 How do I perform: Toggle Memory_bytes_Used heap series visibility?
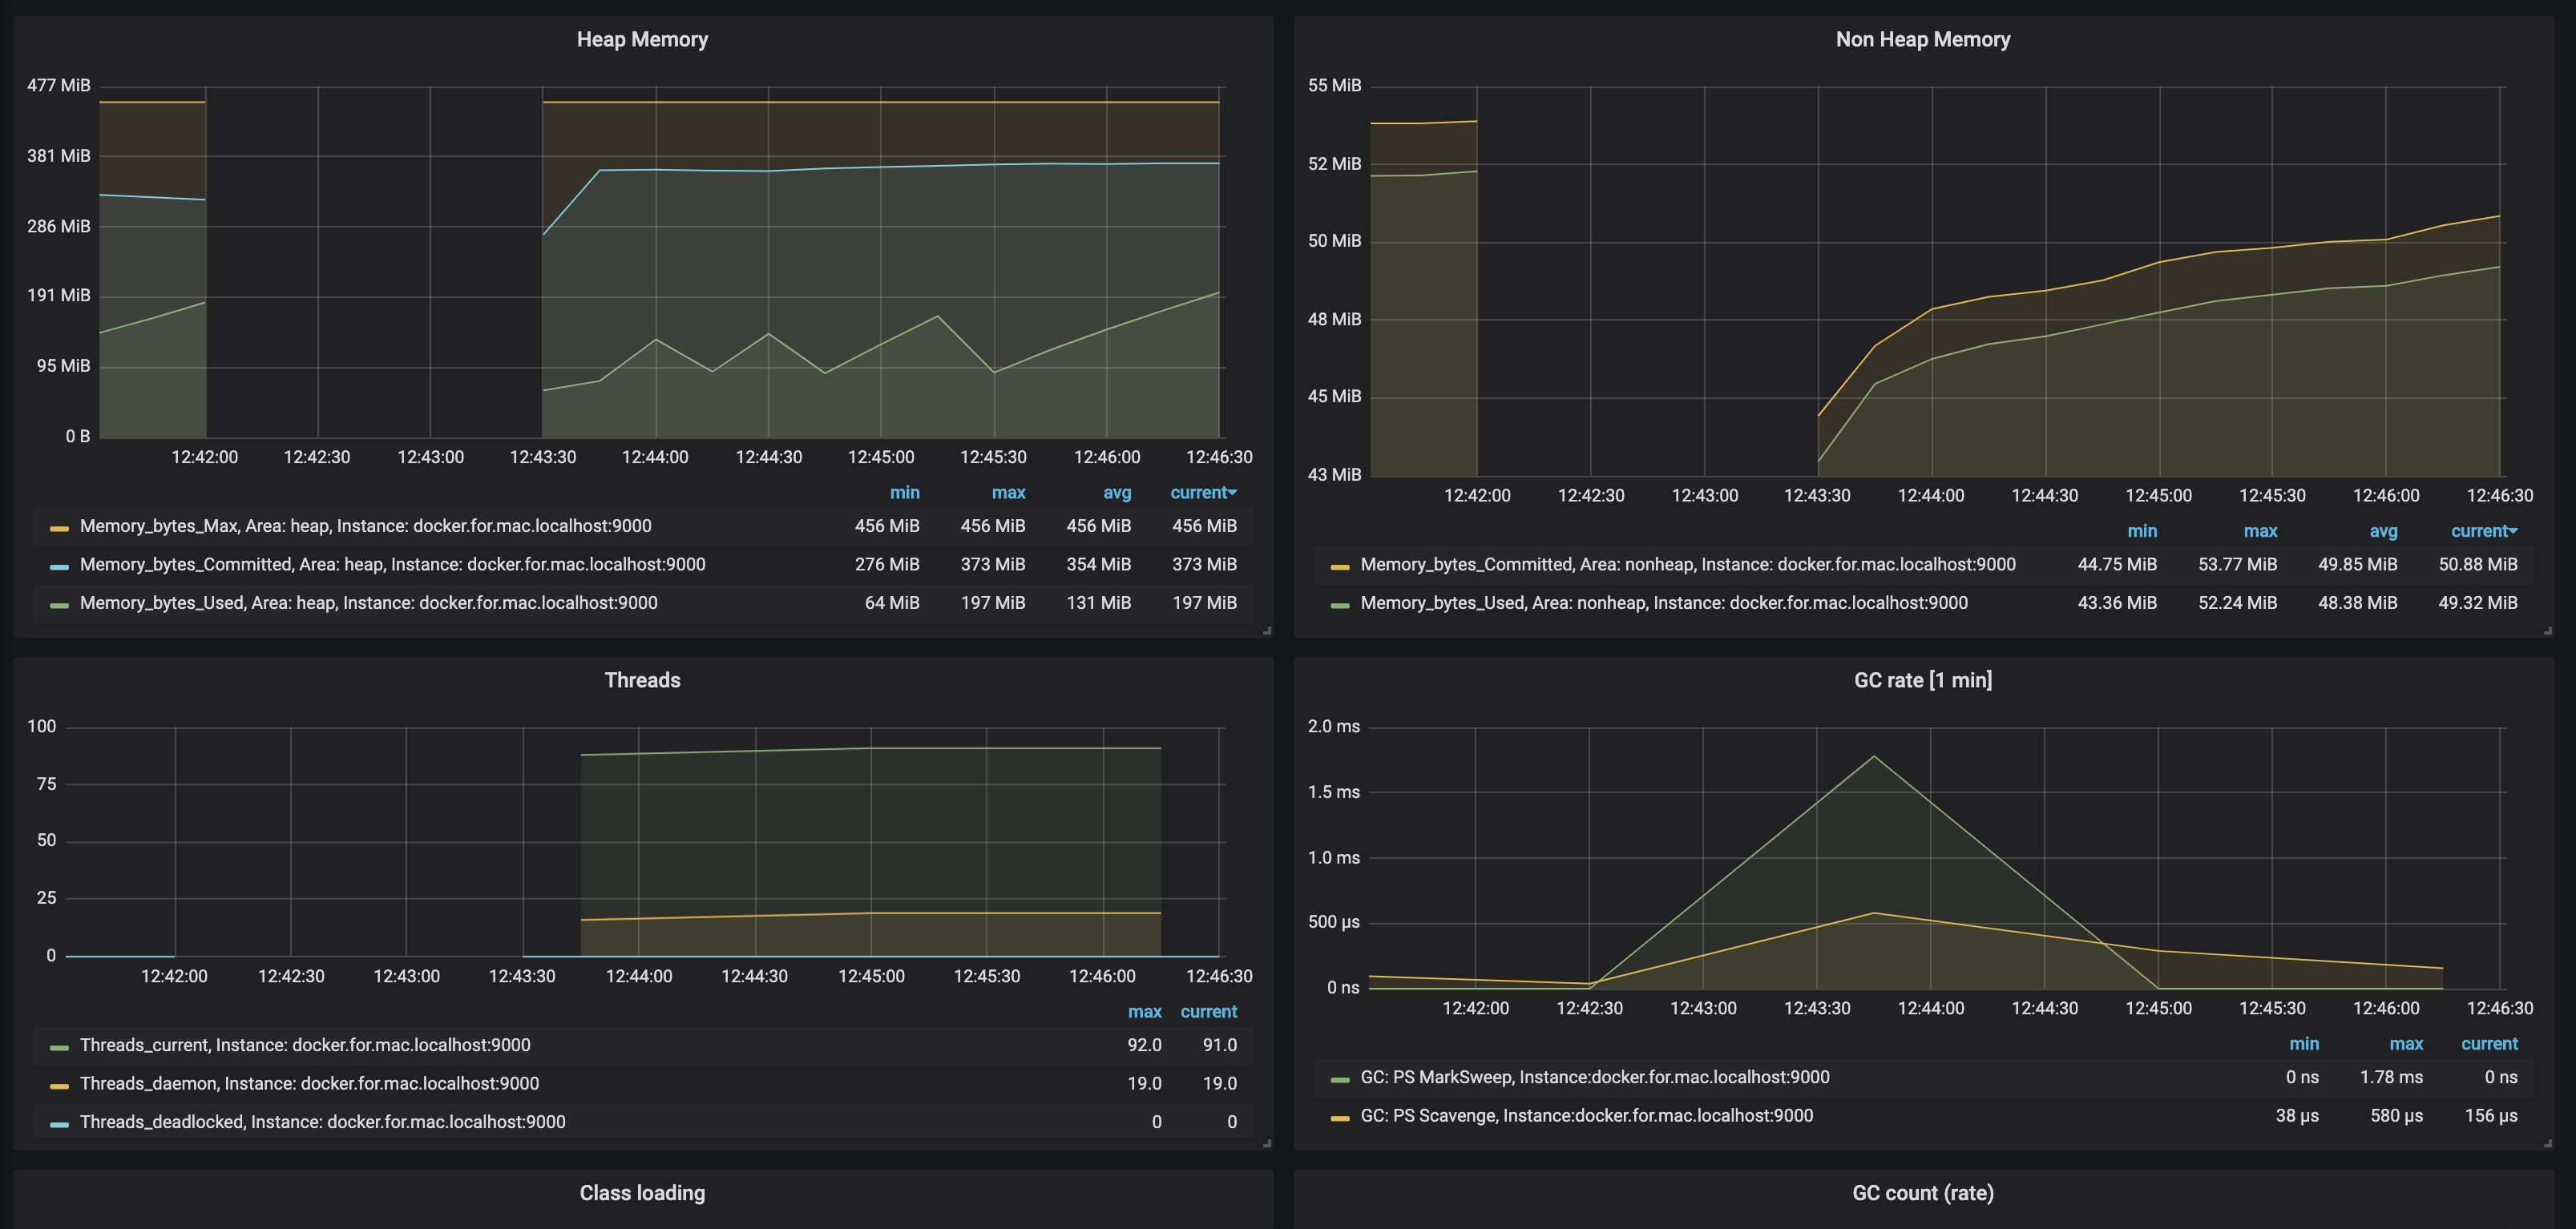(368, 603)
